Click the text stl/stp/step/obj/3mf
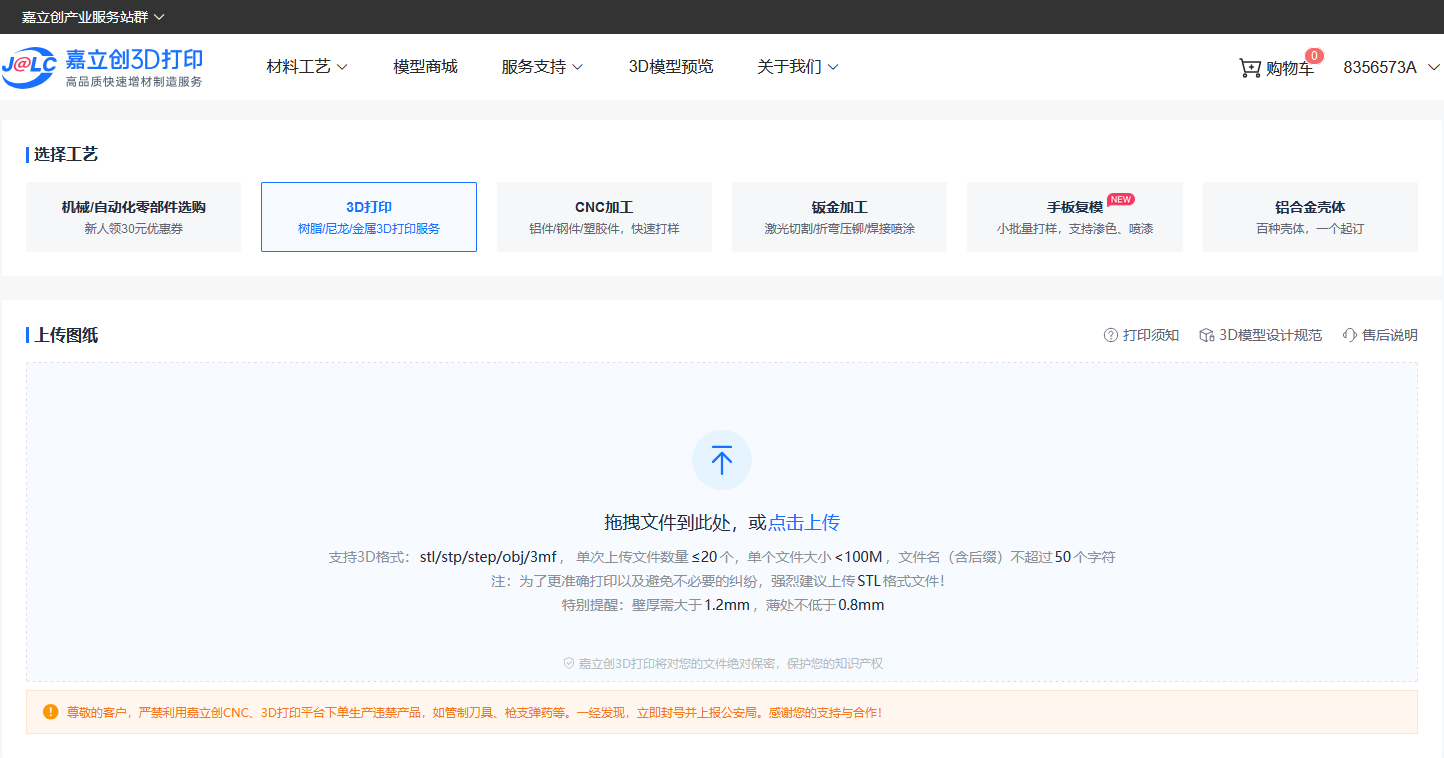The image size is (1444, 758). click(x=488, y=557)
